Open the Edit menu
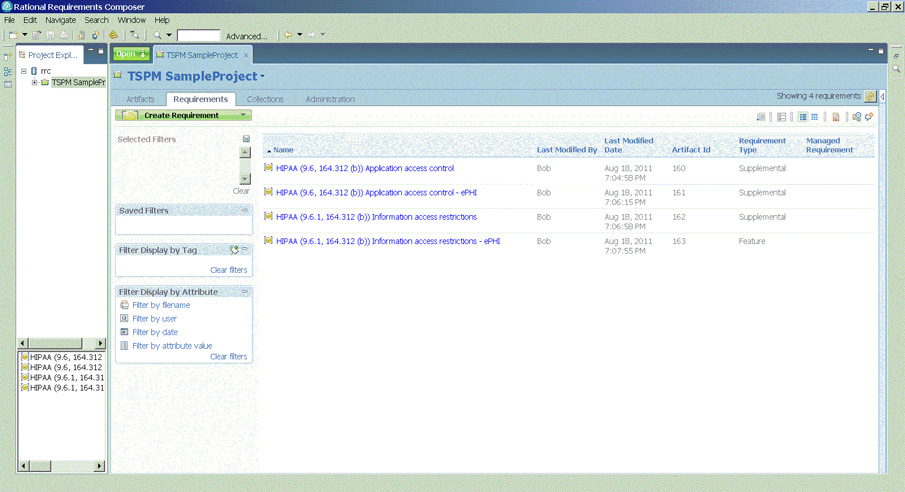905x492 pixels. coord(30,20)
